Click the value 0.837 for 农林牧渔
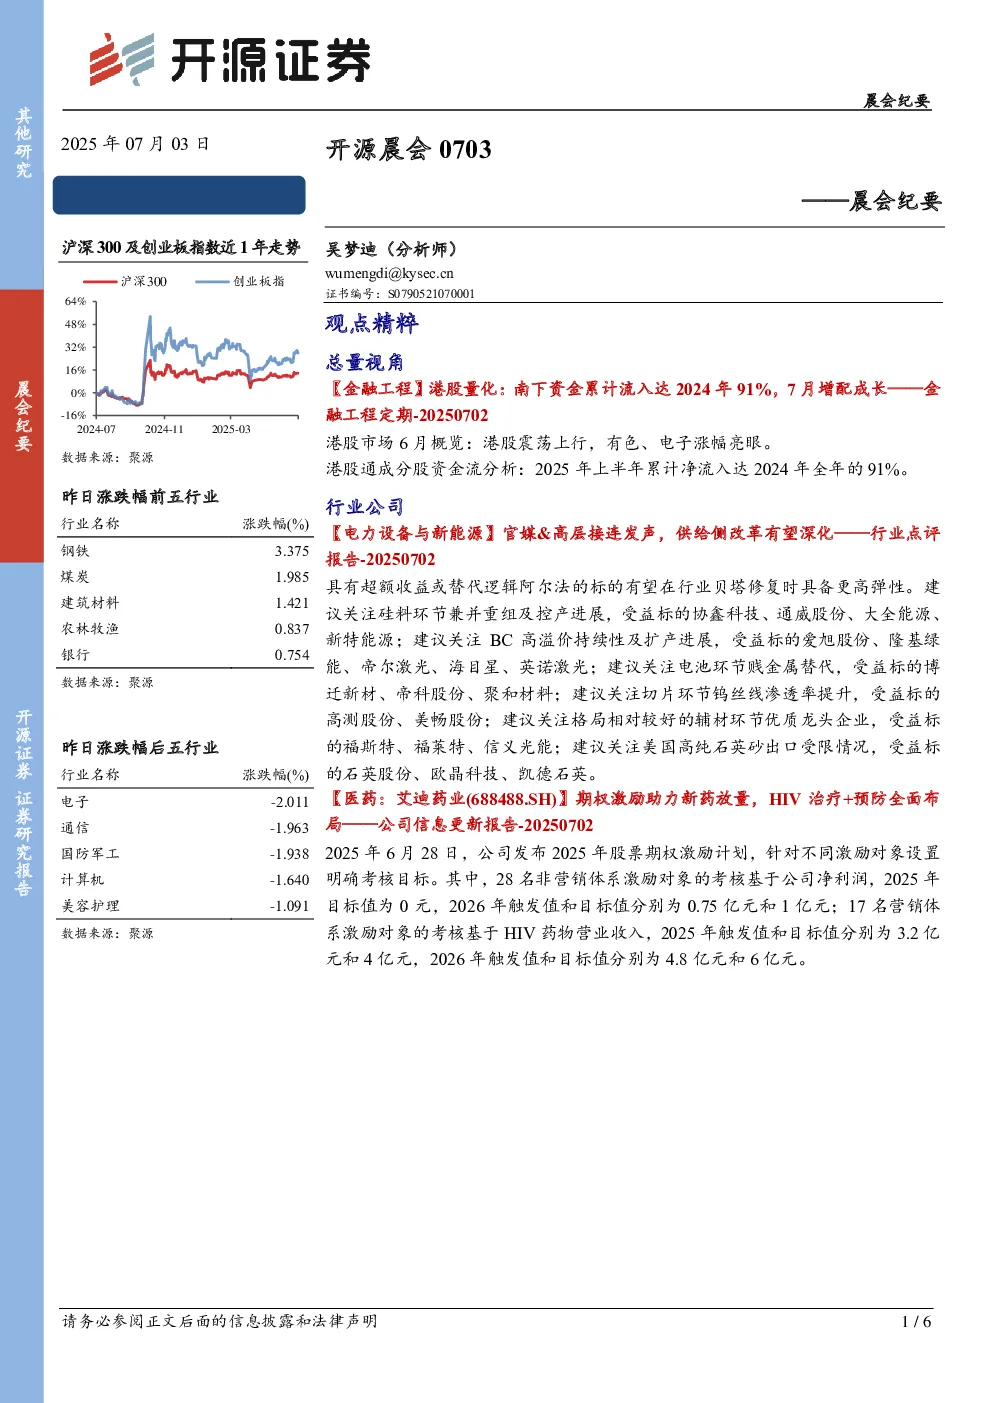The image size is (992, 1403). (292, 629)
